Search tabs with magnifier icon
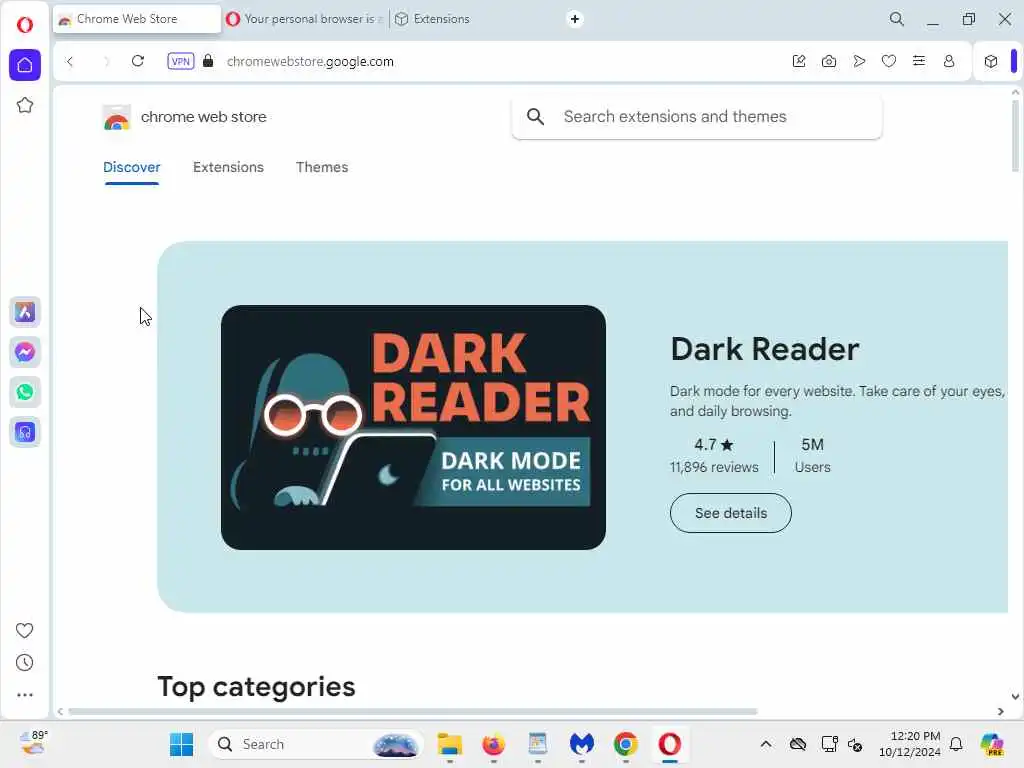1024x768 pixels. click(x=897, y=19)
